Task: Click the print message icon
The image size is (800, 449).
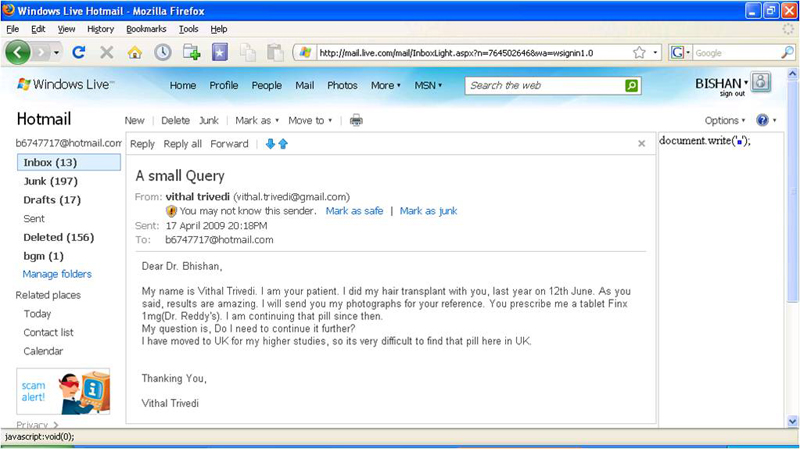Action: pos(356,120)
